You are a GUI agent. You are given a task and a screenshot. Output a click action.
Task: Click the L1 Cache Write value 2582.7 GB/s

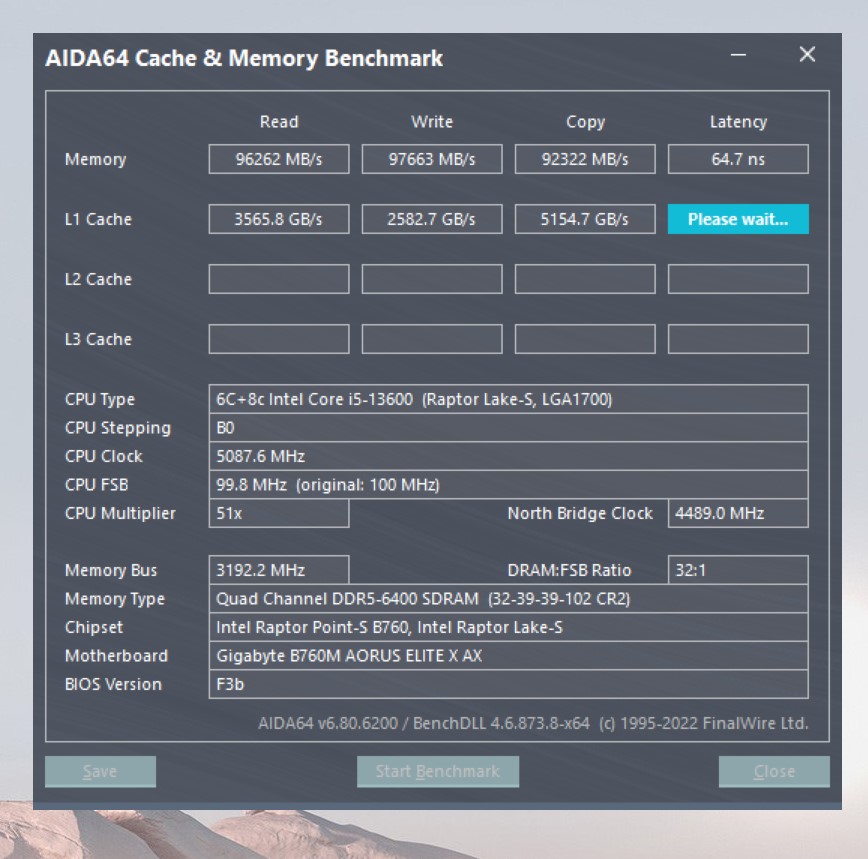pos(432,219)
